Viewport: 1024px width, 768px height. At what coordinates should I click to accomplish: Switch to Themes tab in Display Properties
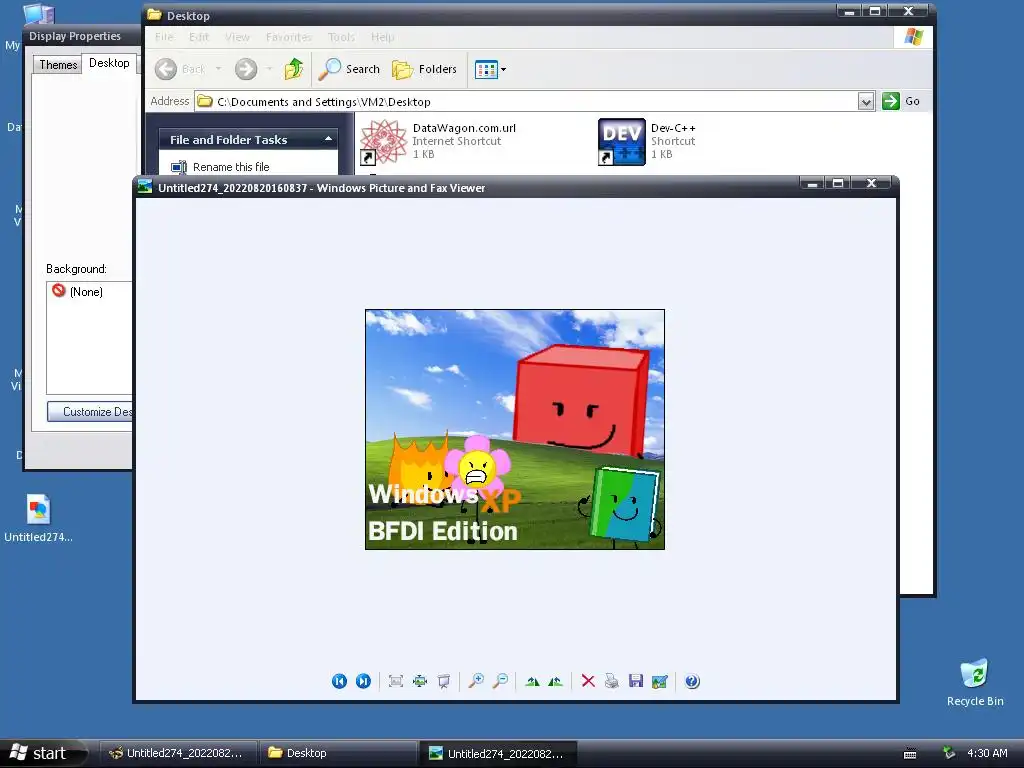(58, 64)
